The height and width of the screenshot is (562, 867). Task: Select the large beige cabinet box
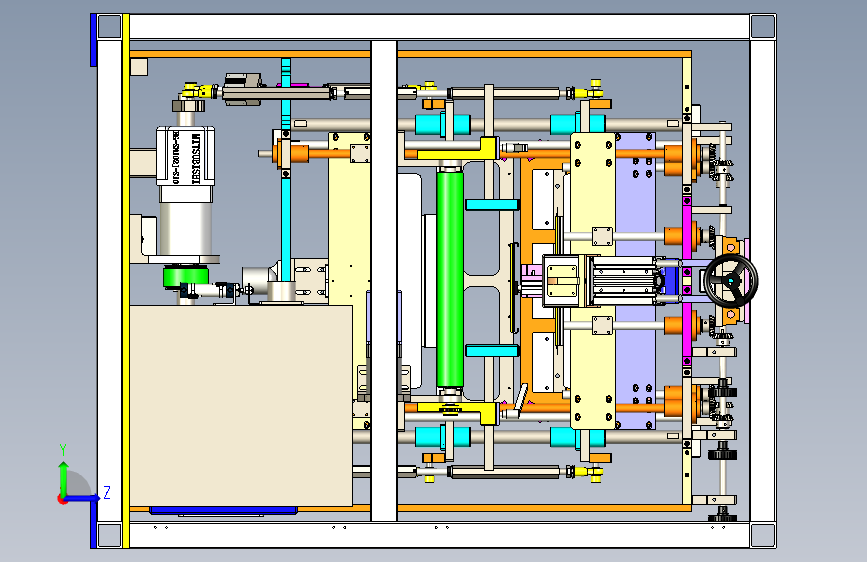click(241, 405)
